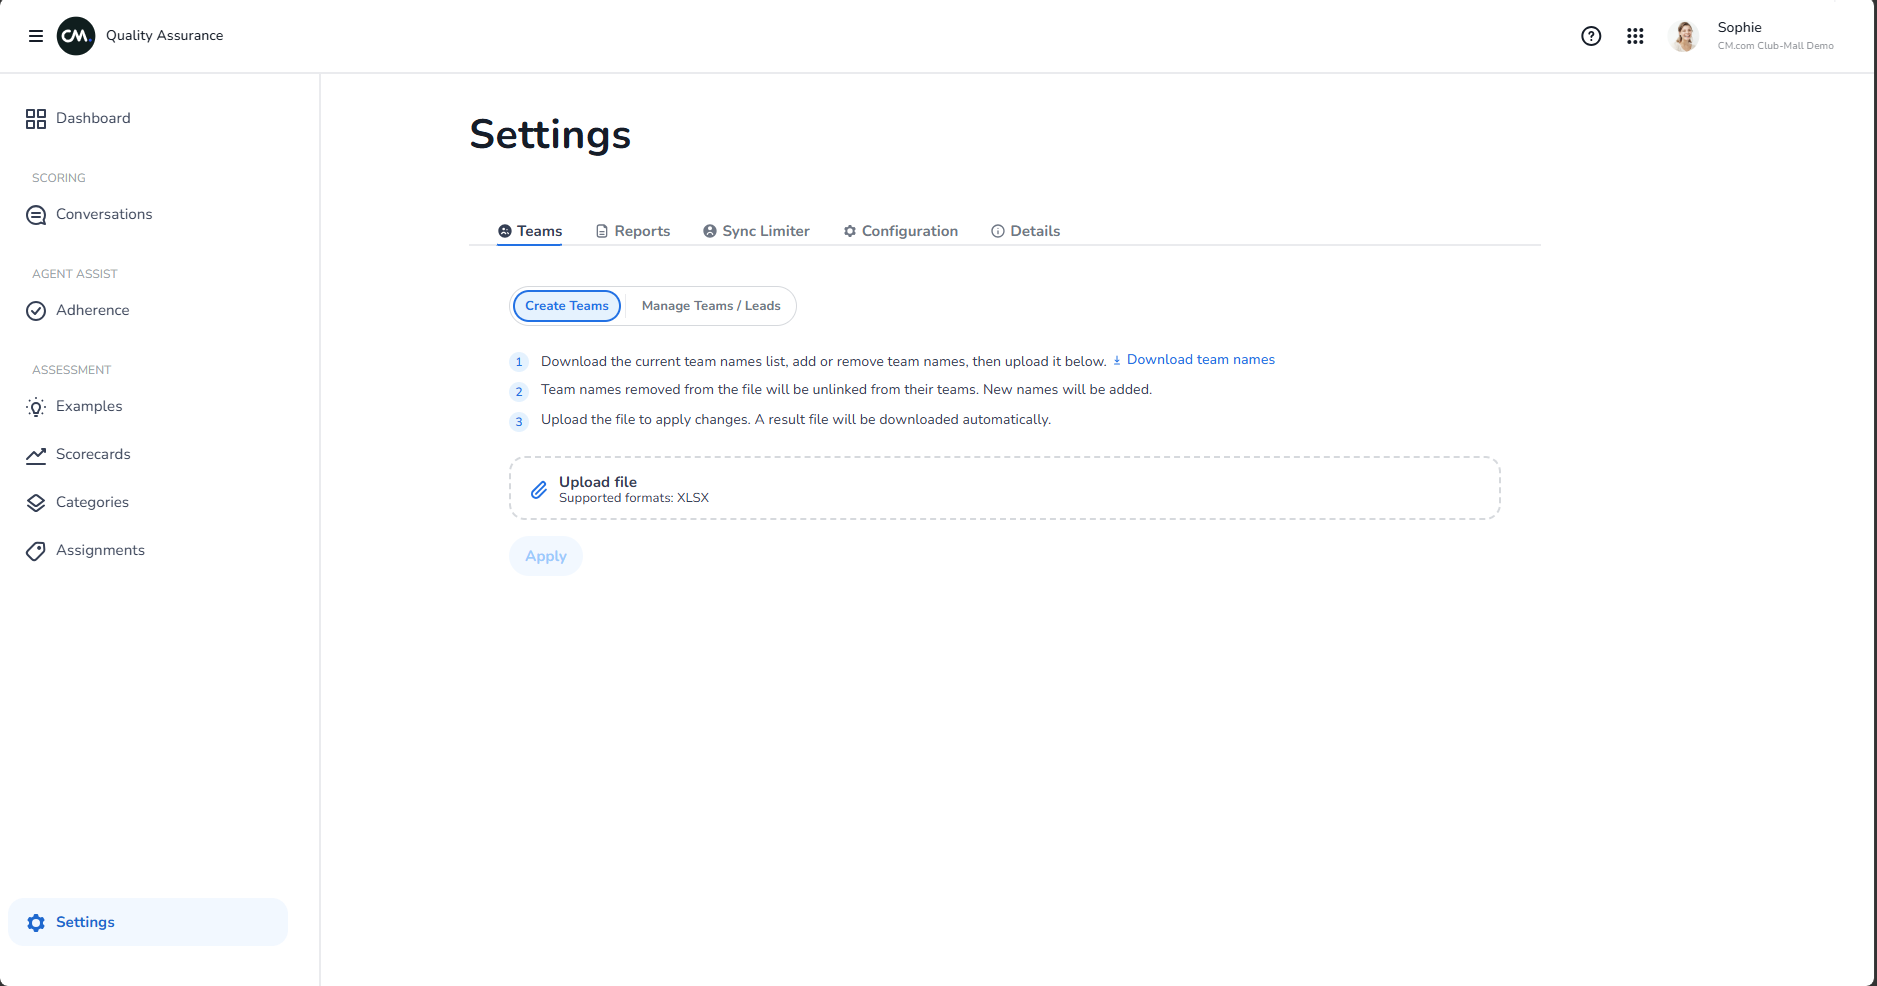Click the Apply button
Viewport: 1877px width, 986px height.
(x=546, y=556)
